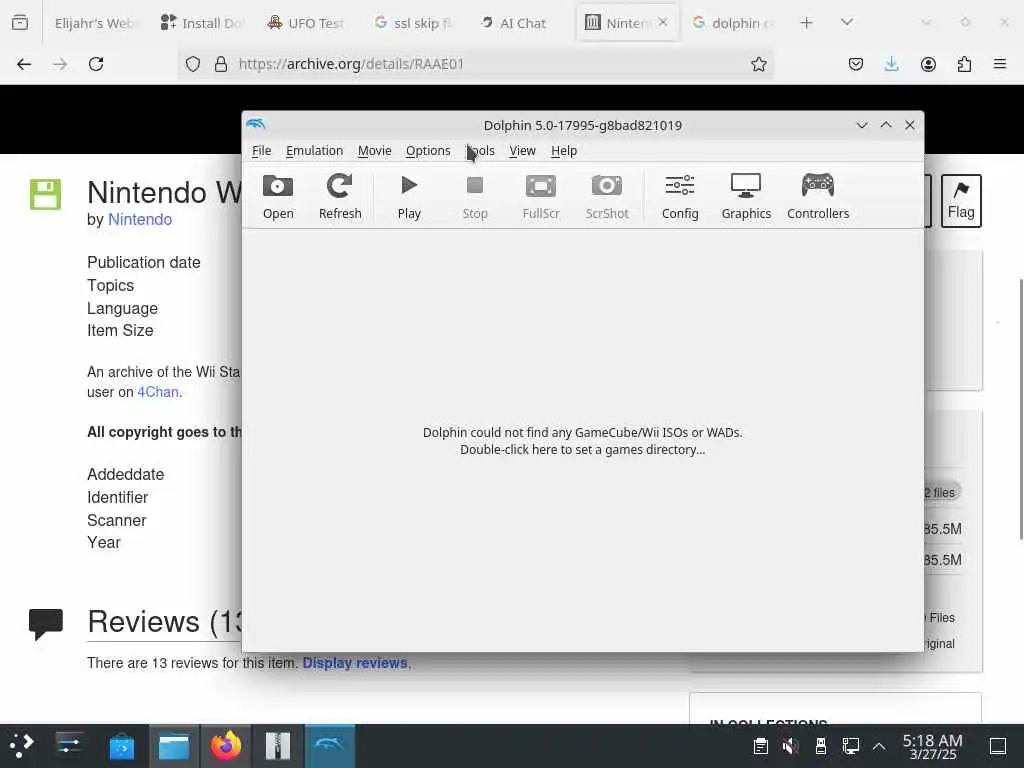Start emulation with Play button
Screen dimensions: 1024x768
409,197
